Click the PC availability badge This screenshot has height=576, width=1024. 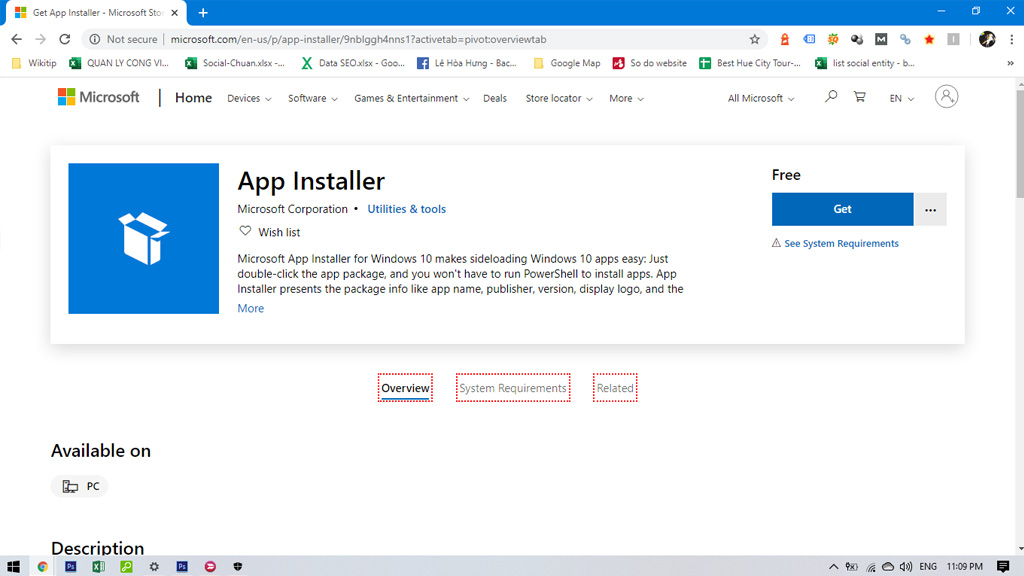click(x=80, y=486)
